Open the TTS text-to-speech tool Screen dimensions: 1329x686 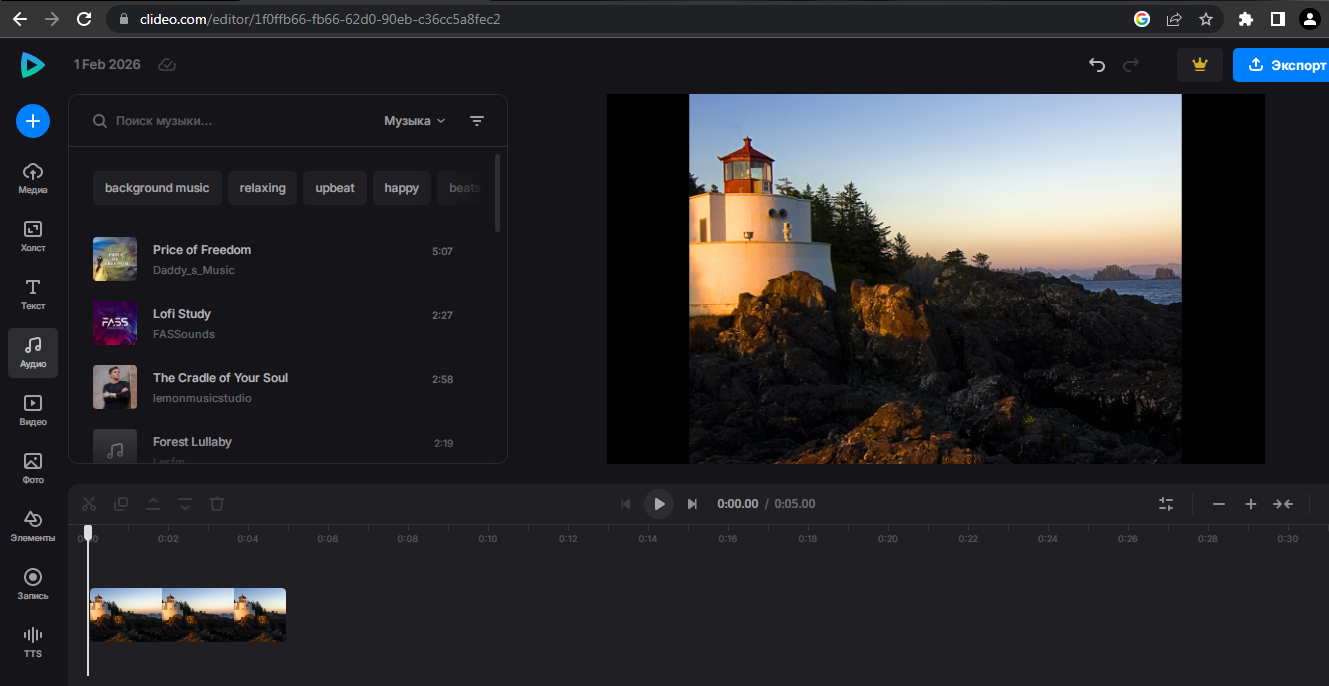click(x=33, y=642)
